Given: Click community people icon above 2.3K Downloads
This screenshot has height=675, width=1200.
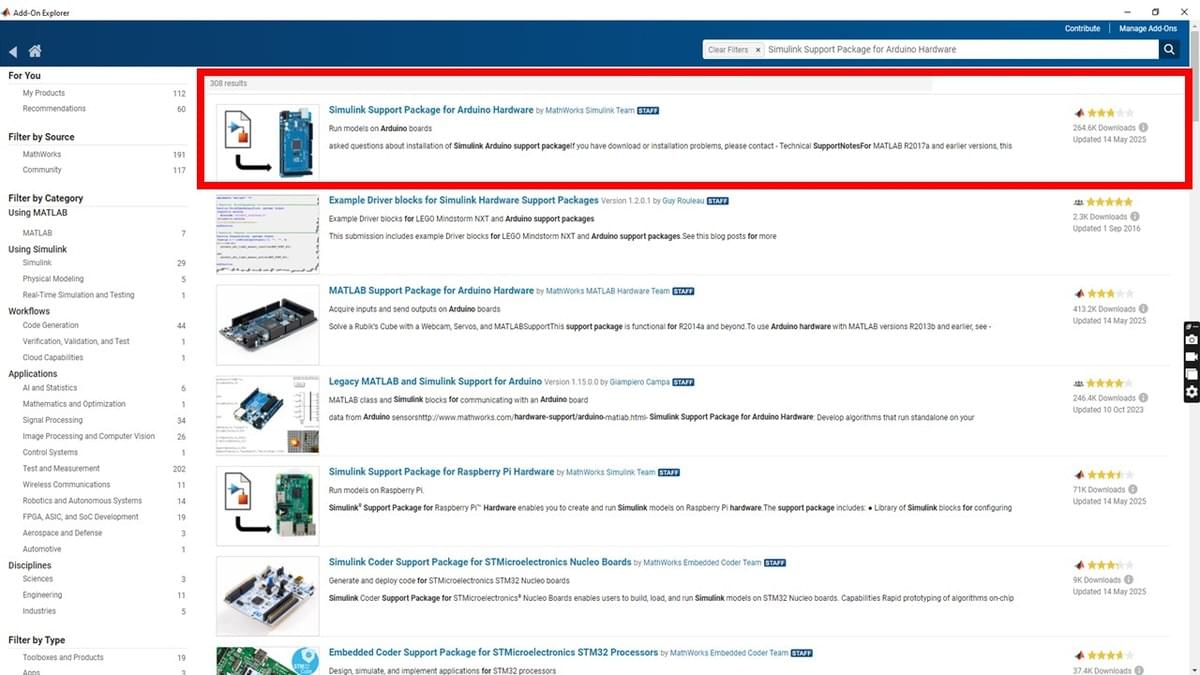Looking at the screenshot, I should 1079,202.
